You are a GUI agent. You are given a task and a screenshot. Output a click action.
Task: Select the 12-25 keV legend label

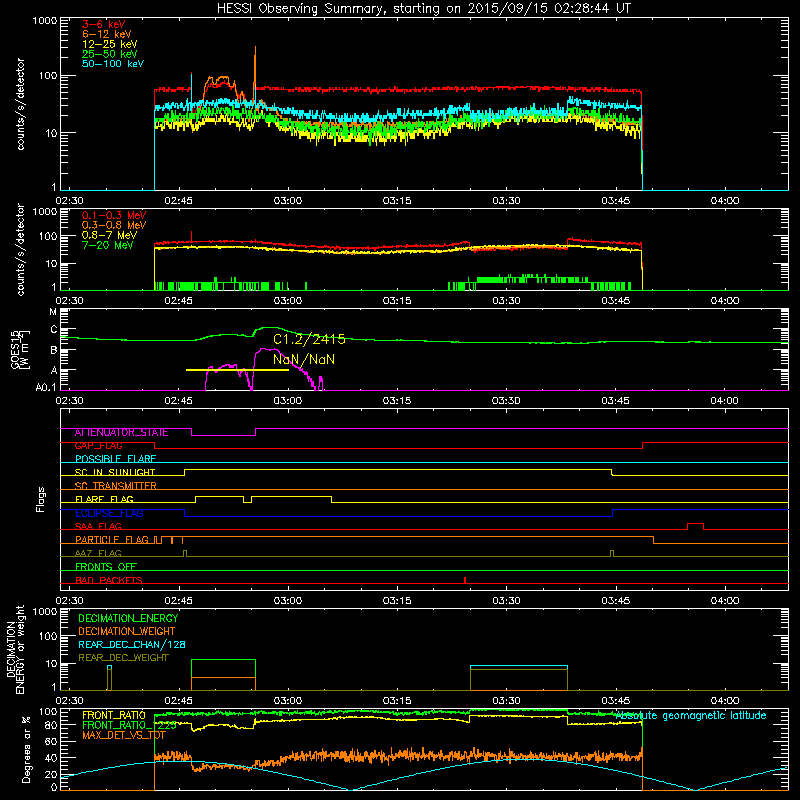click(x=110, y=44)
